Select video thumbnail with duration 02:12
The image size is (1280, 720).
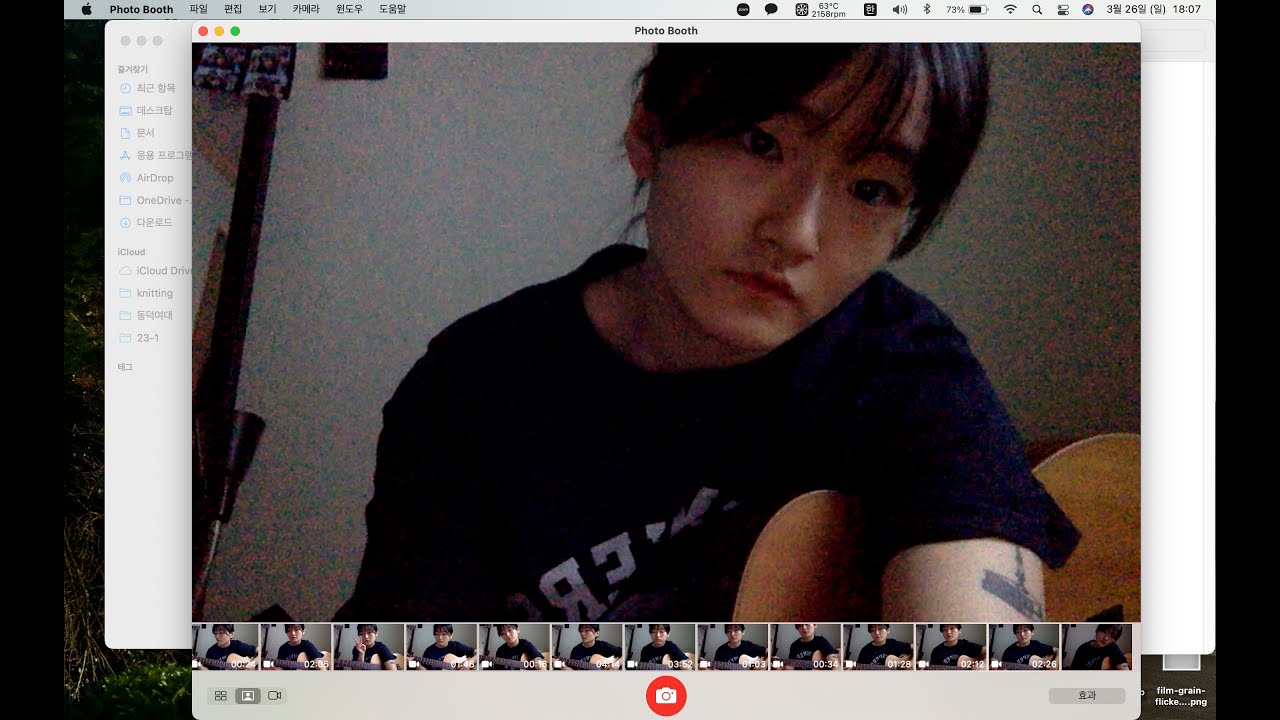pyautogui.click(x=951, y=647)
